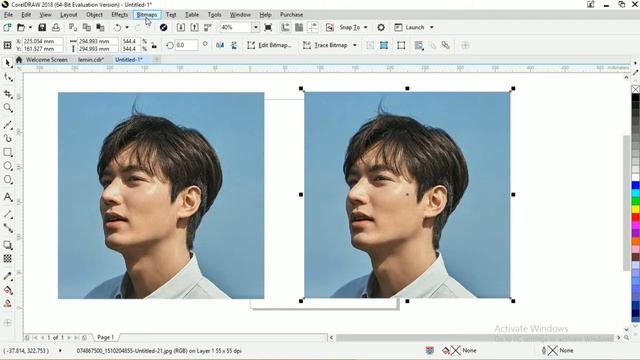Toggle the lock ratio padlock
This screenshot has height=360, width=640.
pos(154,45)
